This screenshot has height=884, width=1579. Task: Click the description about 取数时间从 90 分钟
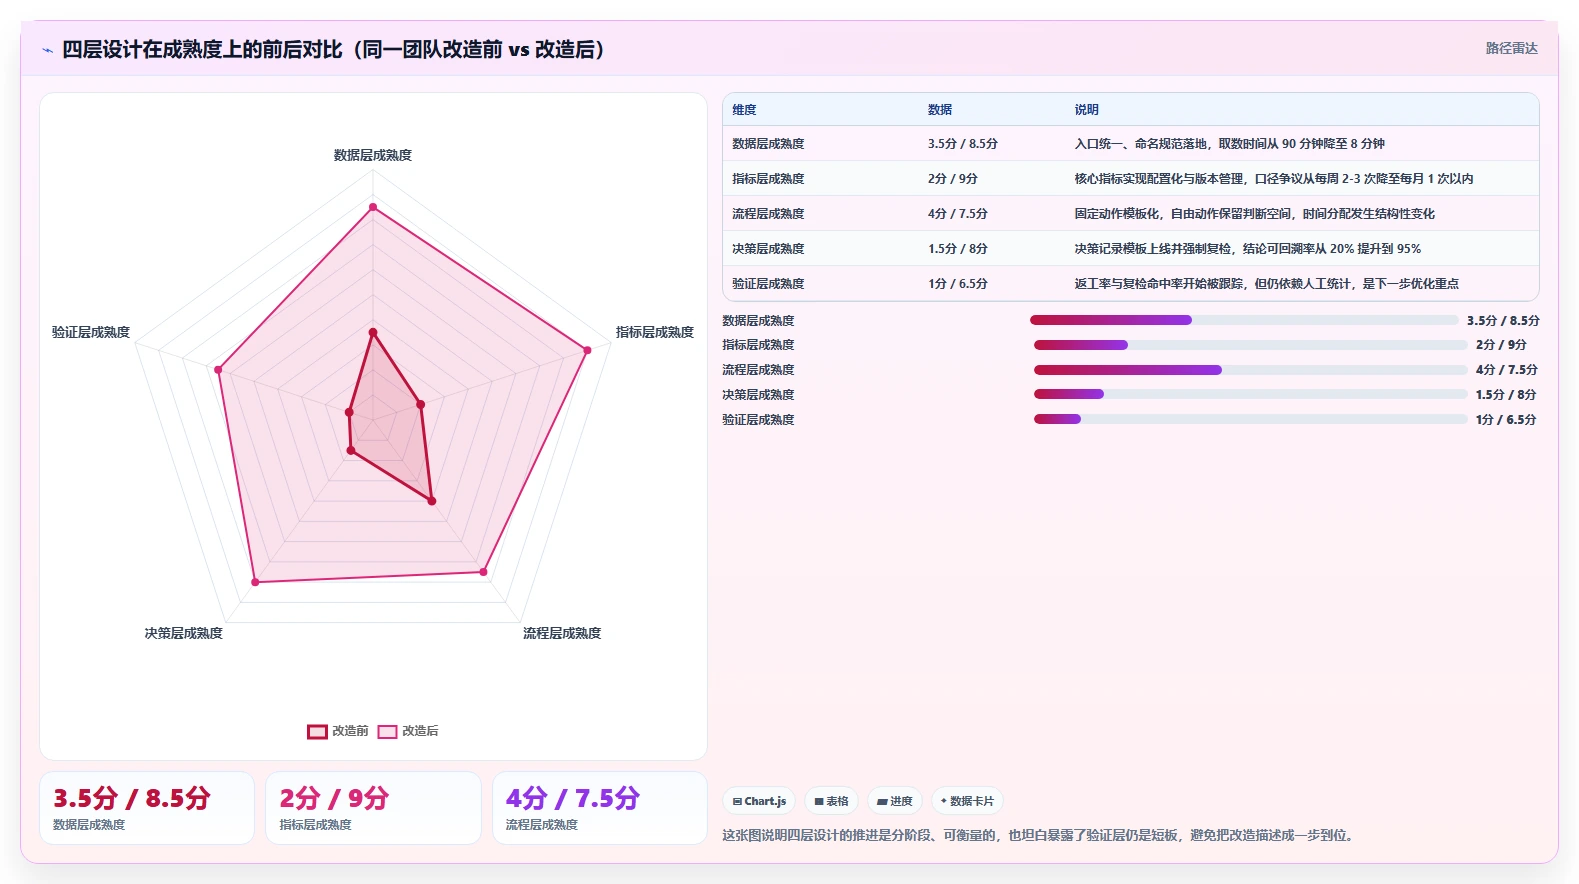[x=1230, y=144]
